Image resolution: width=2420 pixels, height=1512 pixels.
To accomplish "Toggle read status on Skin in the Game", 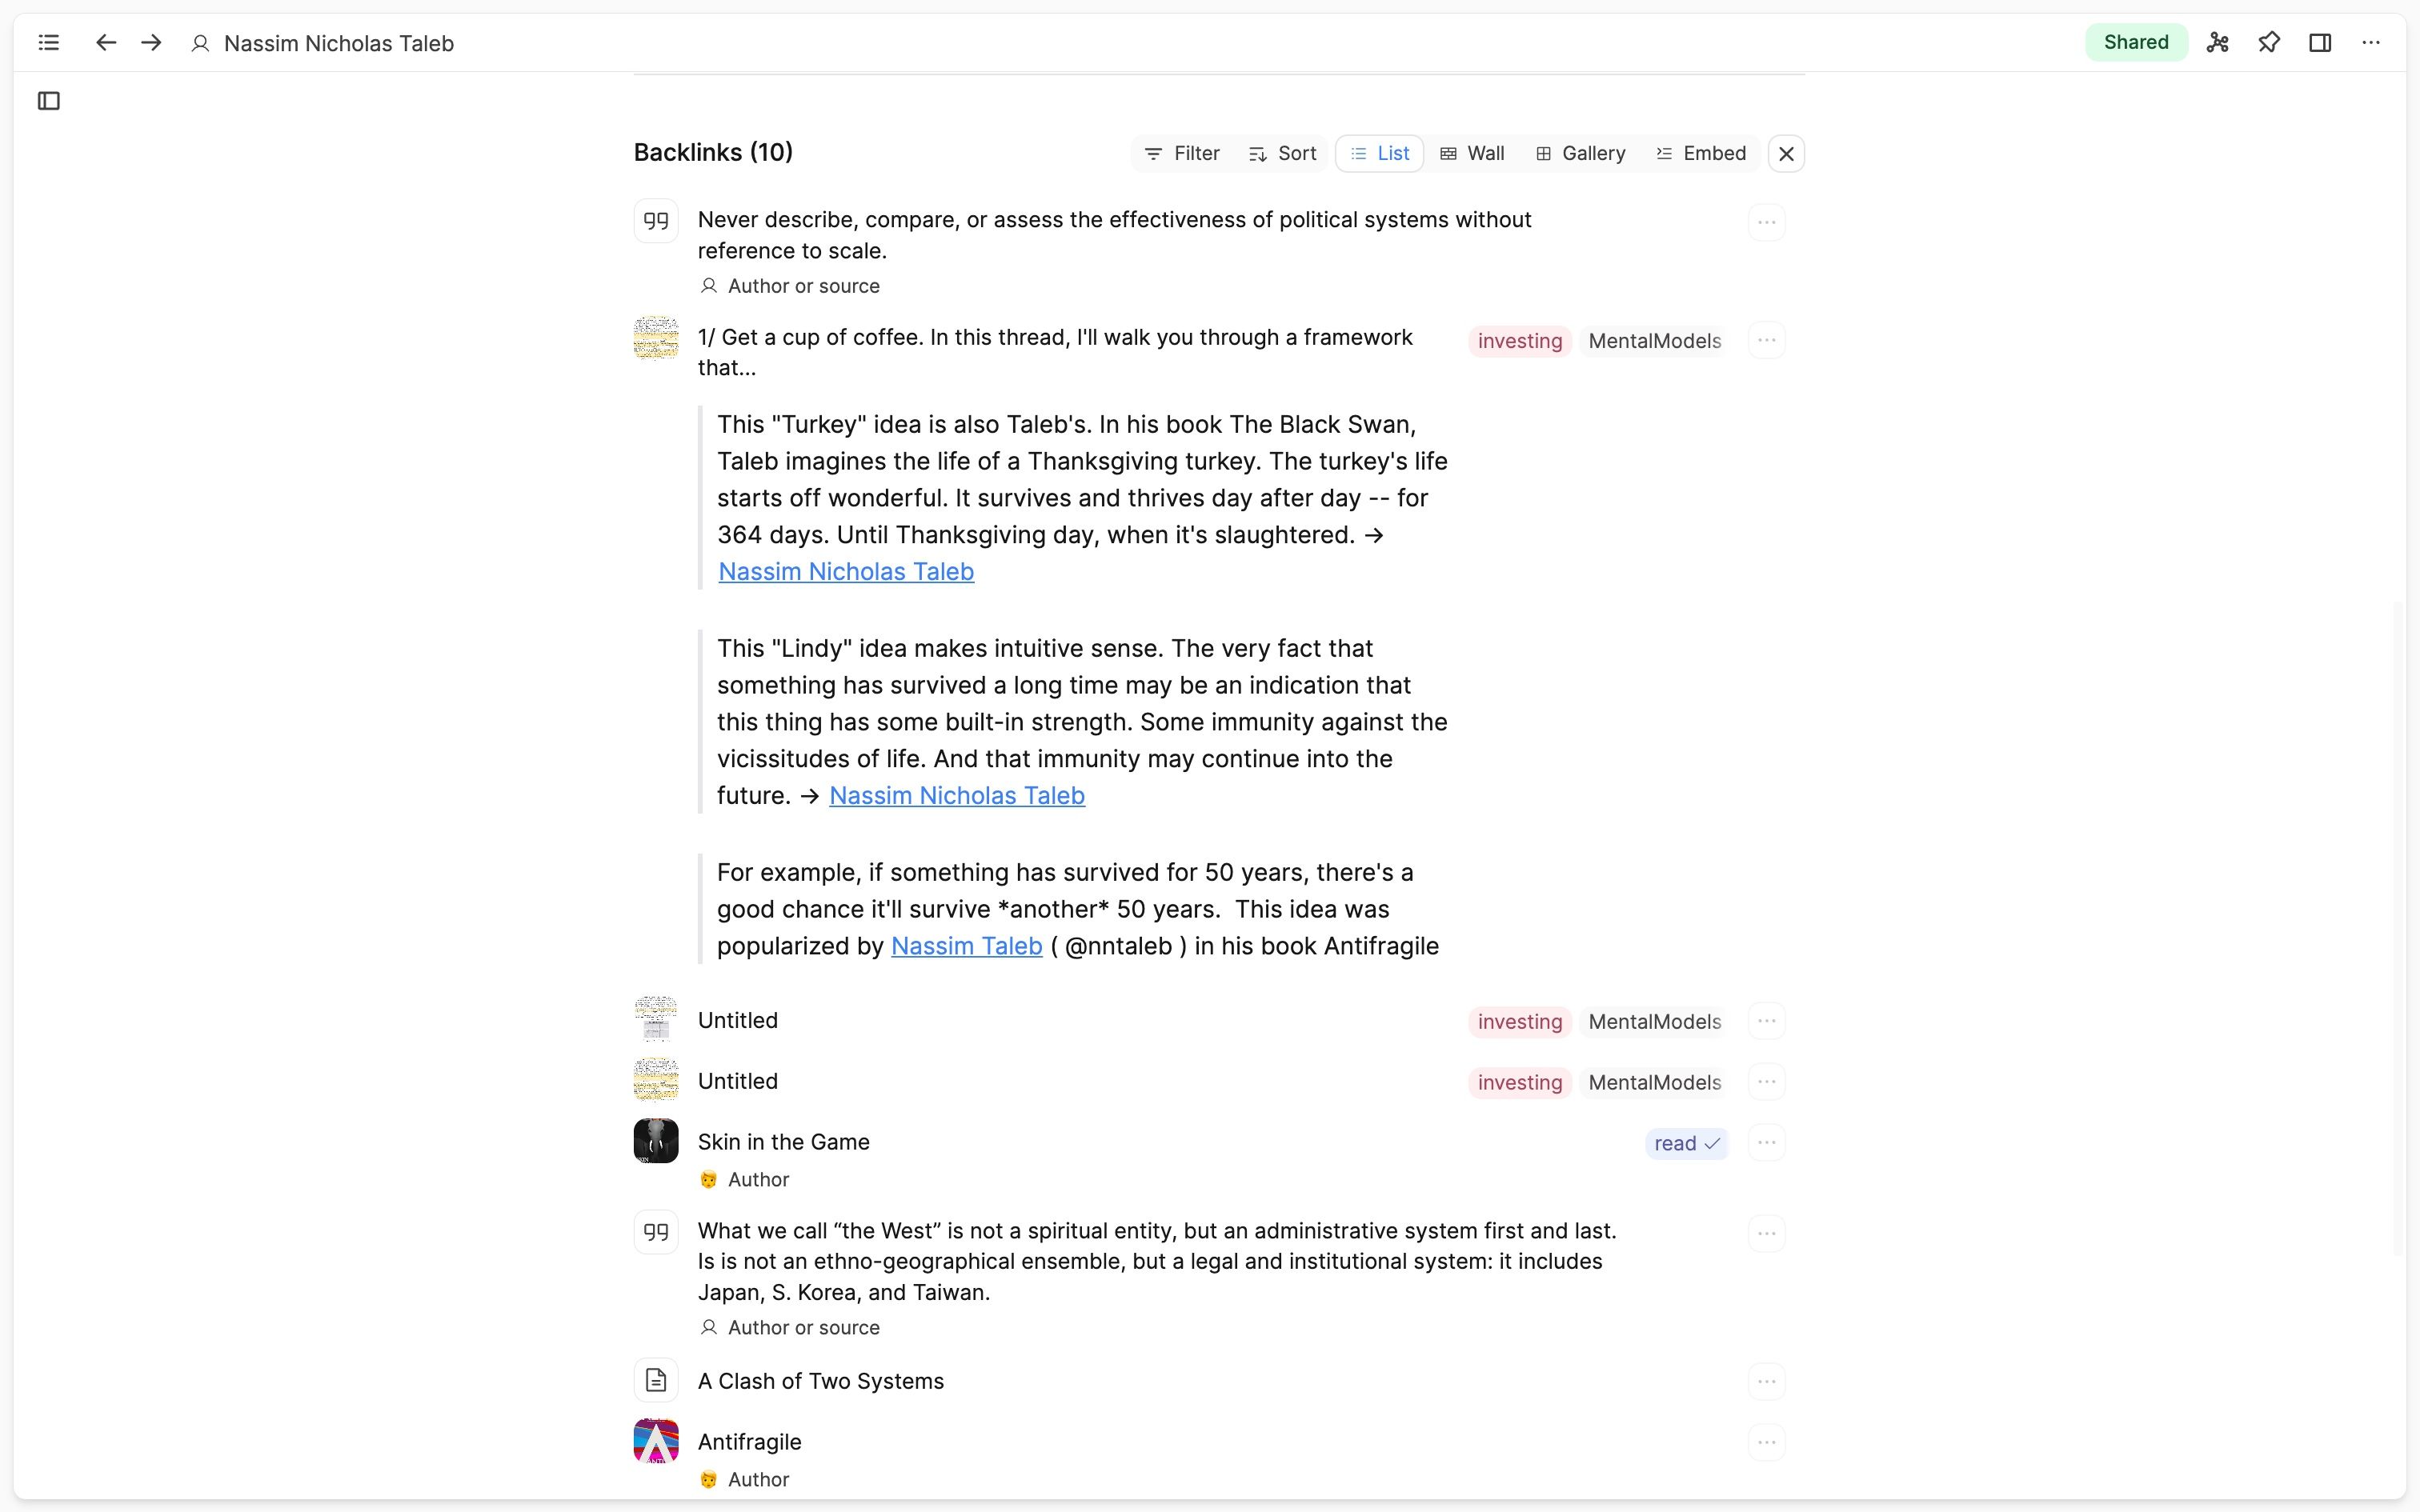I will tap(1686, 1143).
